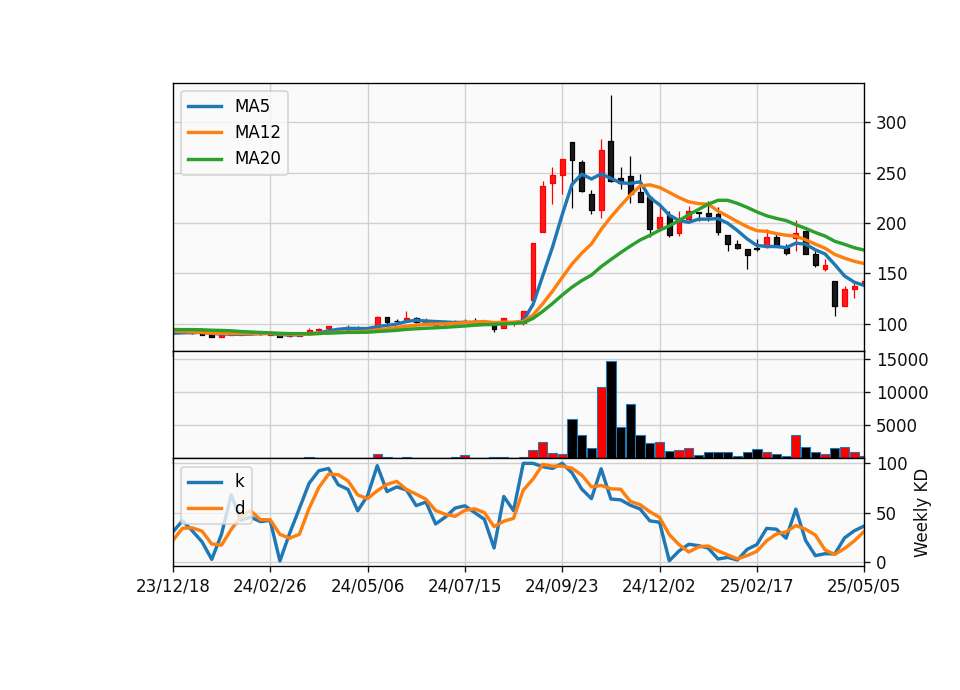The height and width of the screenshot is (690, 960).
Task: Click the 24/09/23 date axis label
Action: coord(561,586)
